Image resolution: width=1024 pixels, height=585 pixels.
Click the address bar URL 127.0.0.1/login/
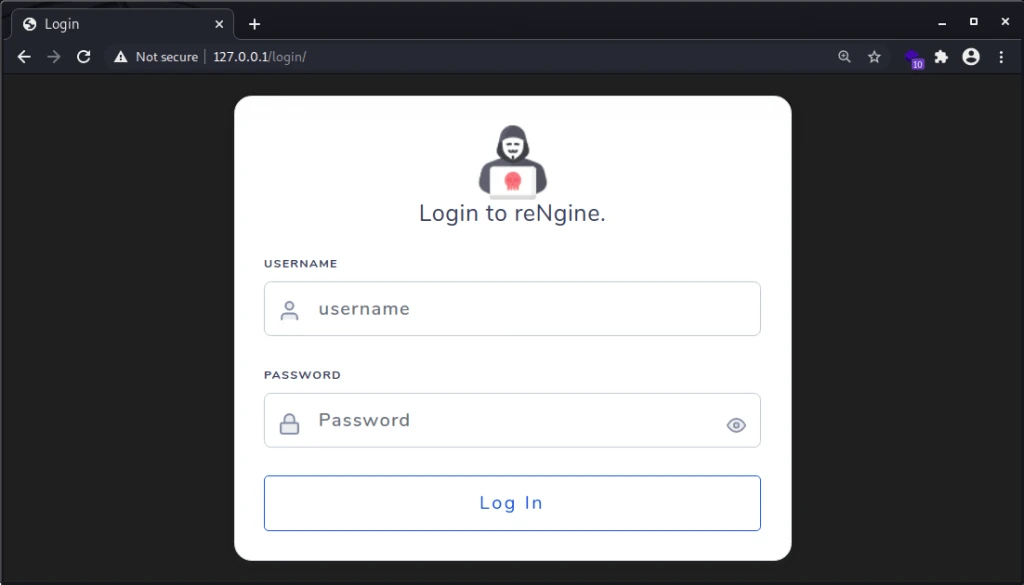259,57
